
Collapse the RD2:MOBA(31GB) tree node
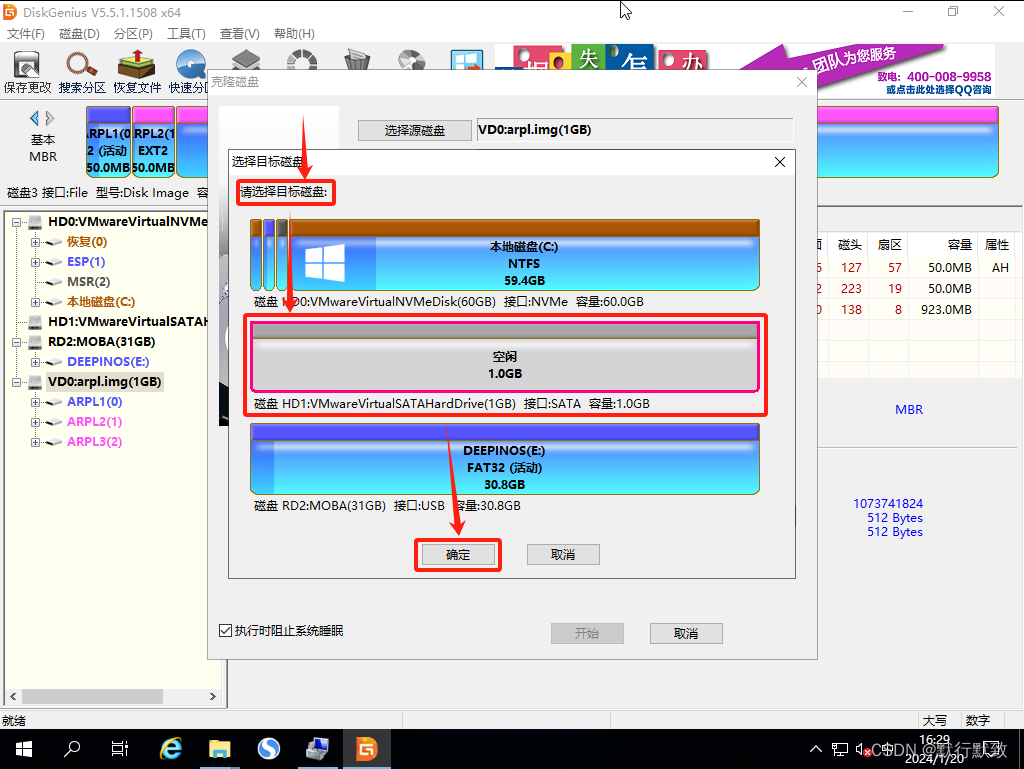point(16,342)
